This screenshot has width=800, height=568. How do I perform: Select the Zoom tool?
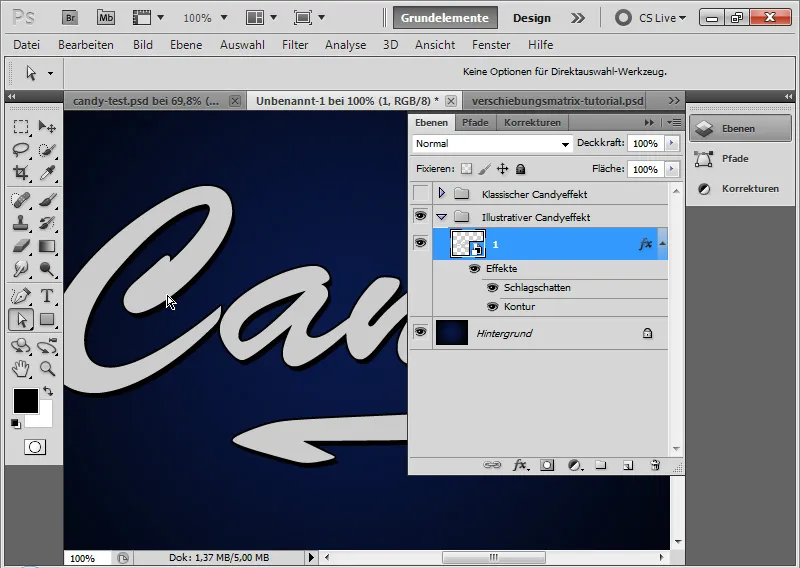(47, 368)
